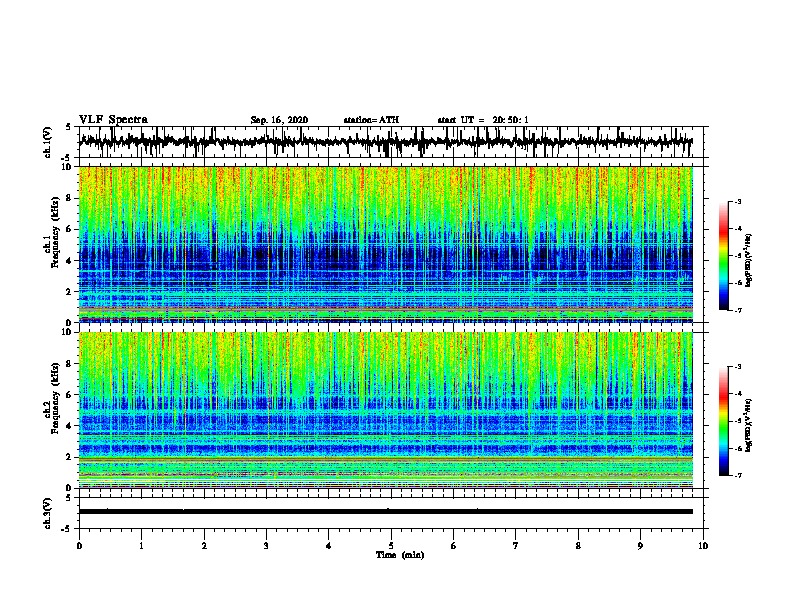Click the ch.3 flat black waveform bar
792x612 pixels.
click(386, 512)
